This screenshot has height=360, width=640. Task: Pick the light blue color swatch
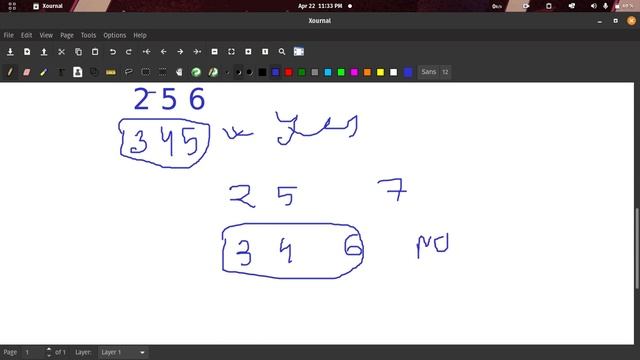pyautogui.click(x=328, y=72)
